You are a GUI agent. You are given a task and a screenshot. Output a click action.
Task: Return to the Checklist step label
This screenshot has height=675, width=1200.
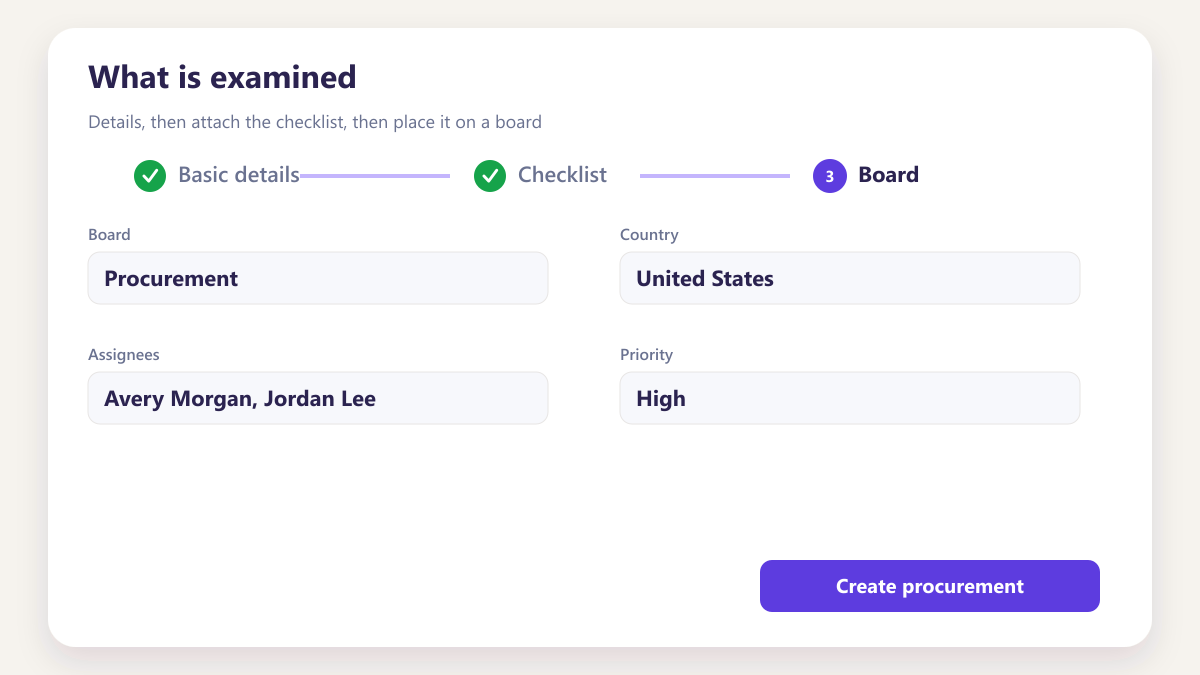pyautogui.click(x=562, y=175)
